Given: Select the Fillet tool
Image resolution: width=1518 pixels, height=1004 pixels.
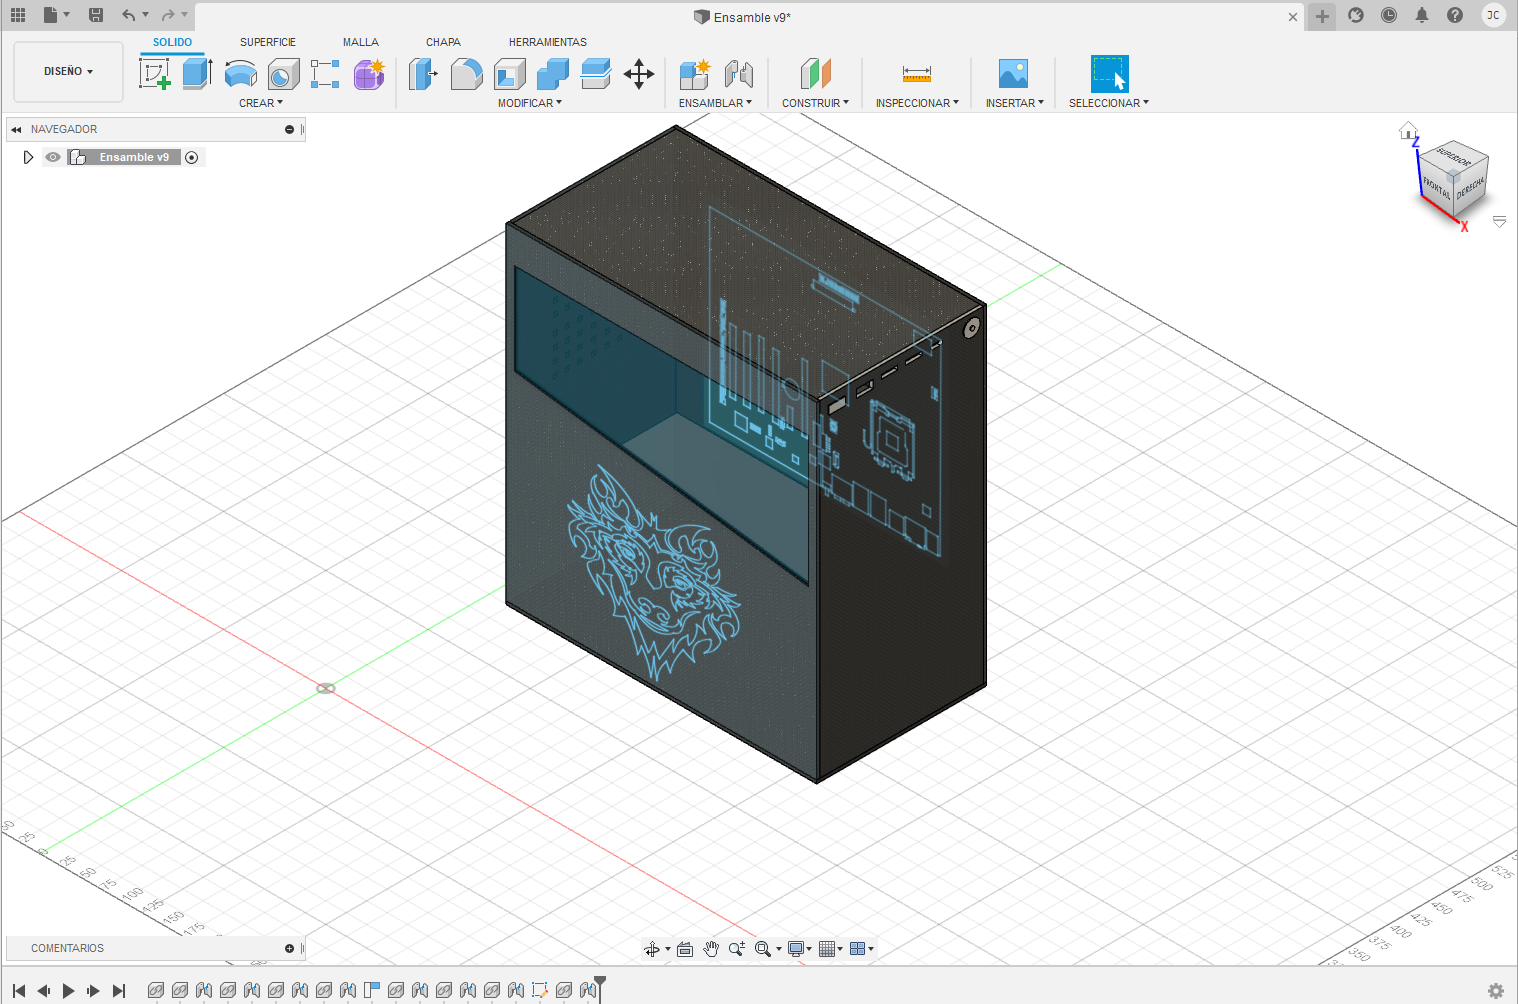Looking at the screenshot, I should tap(466, 74).
